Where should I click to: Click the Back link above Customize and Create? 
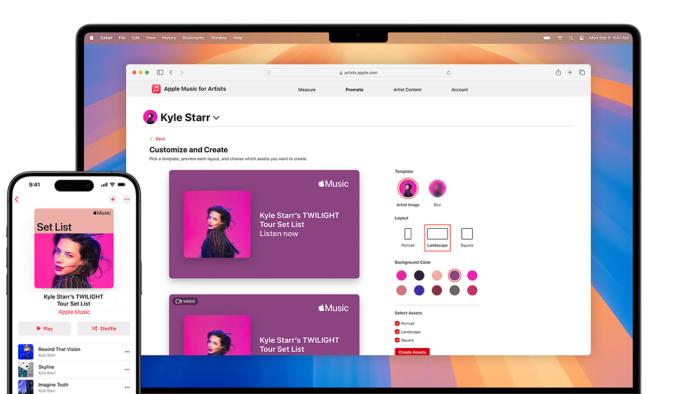(158, 139)
